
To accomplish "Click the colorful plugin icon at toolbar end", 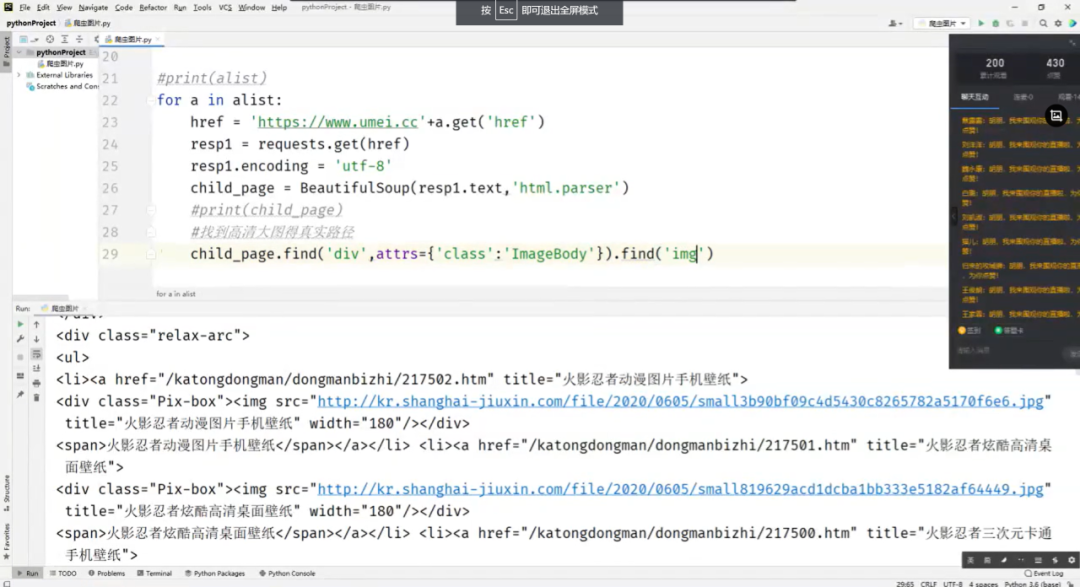I will pos(1072,23).
